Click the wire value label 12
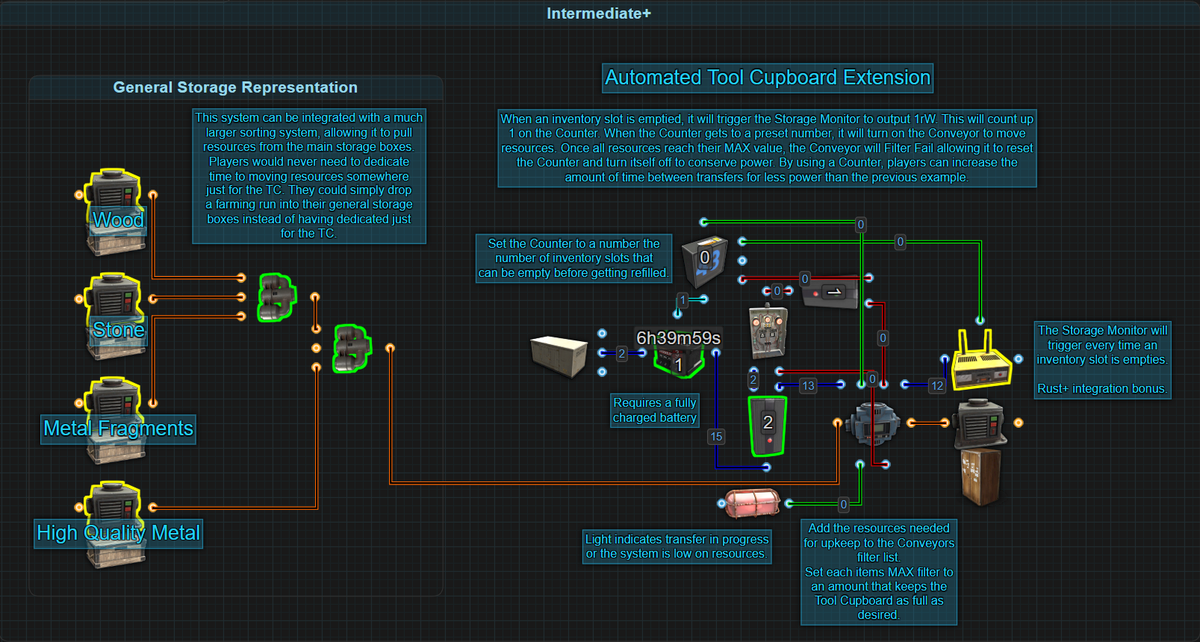The width and height of the screenshot is (1200, 642). click(x=937, y=385)
